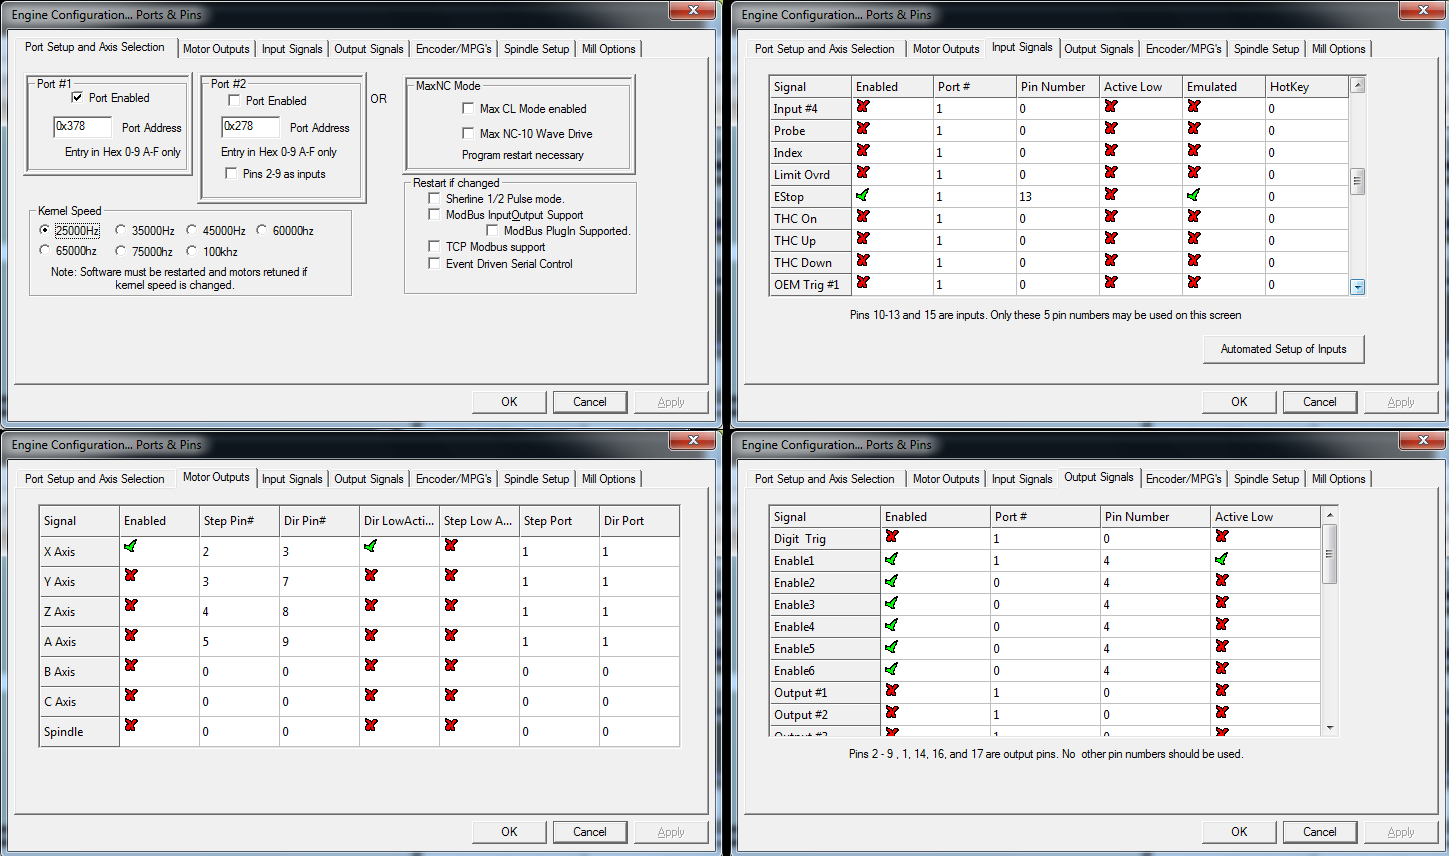
Task: Enable Pins 2-9 as inputs checkbox
Action: point(232,174)
